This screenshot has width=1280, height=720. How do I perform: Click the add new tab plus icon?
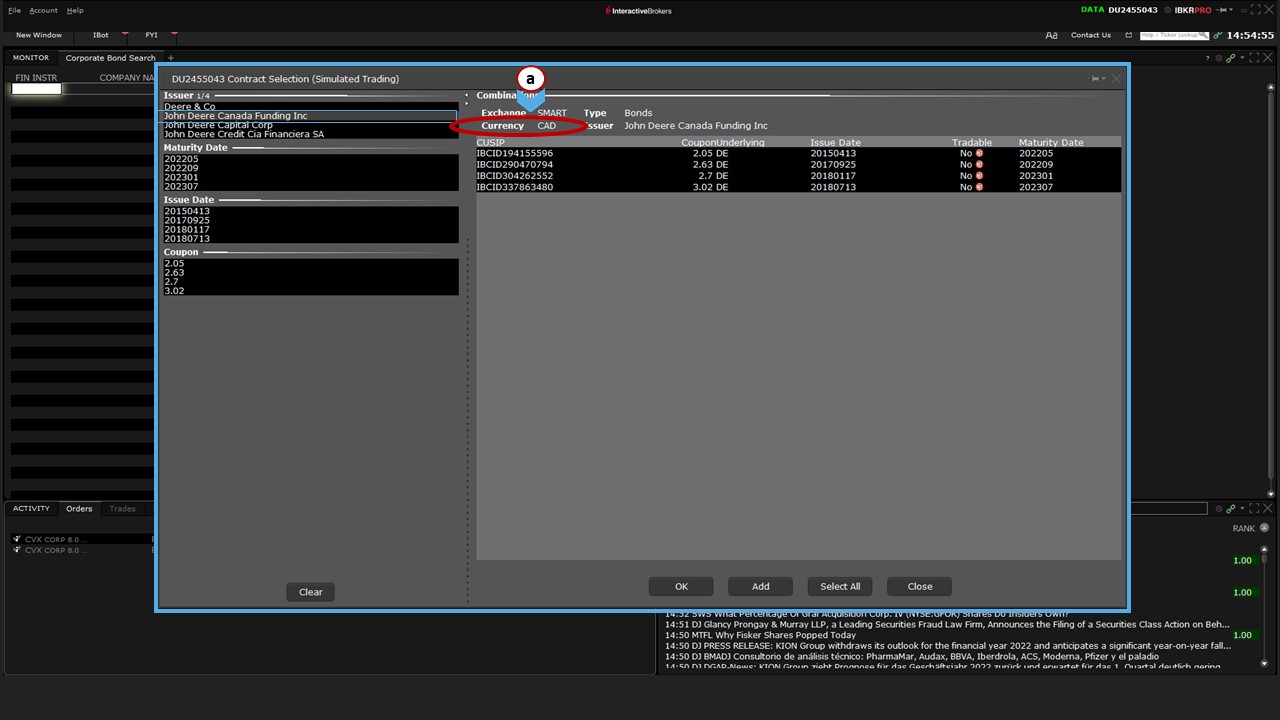pos(170,58)
